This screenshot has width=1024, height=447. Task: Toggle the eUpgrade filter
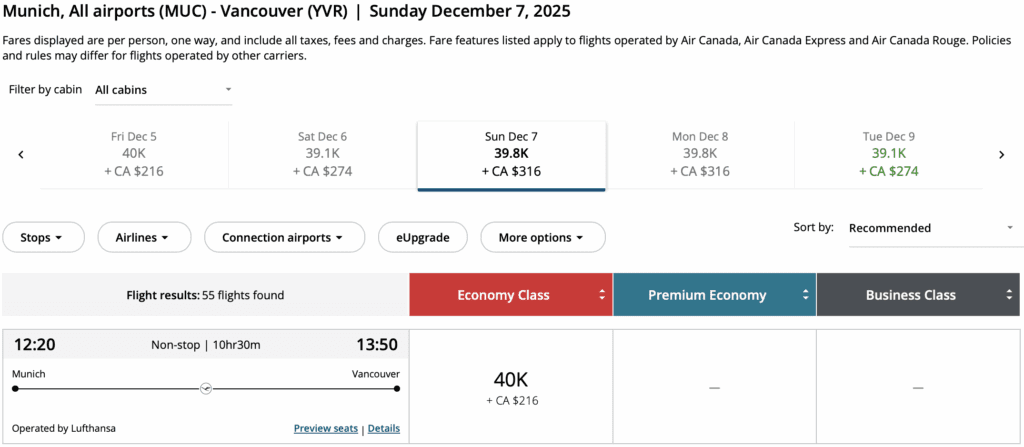click(421, 238)
